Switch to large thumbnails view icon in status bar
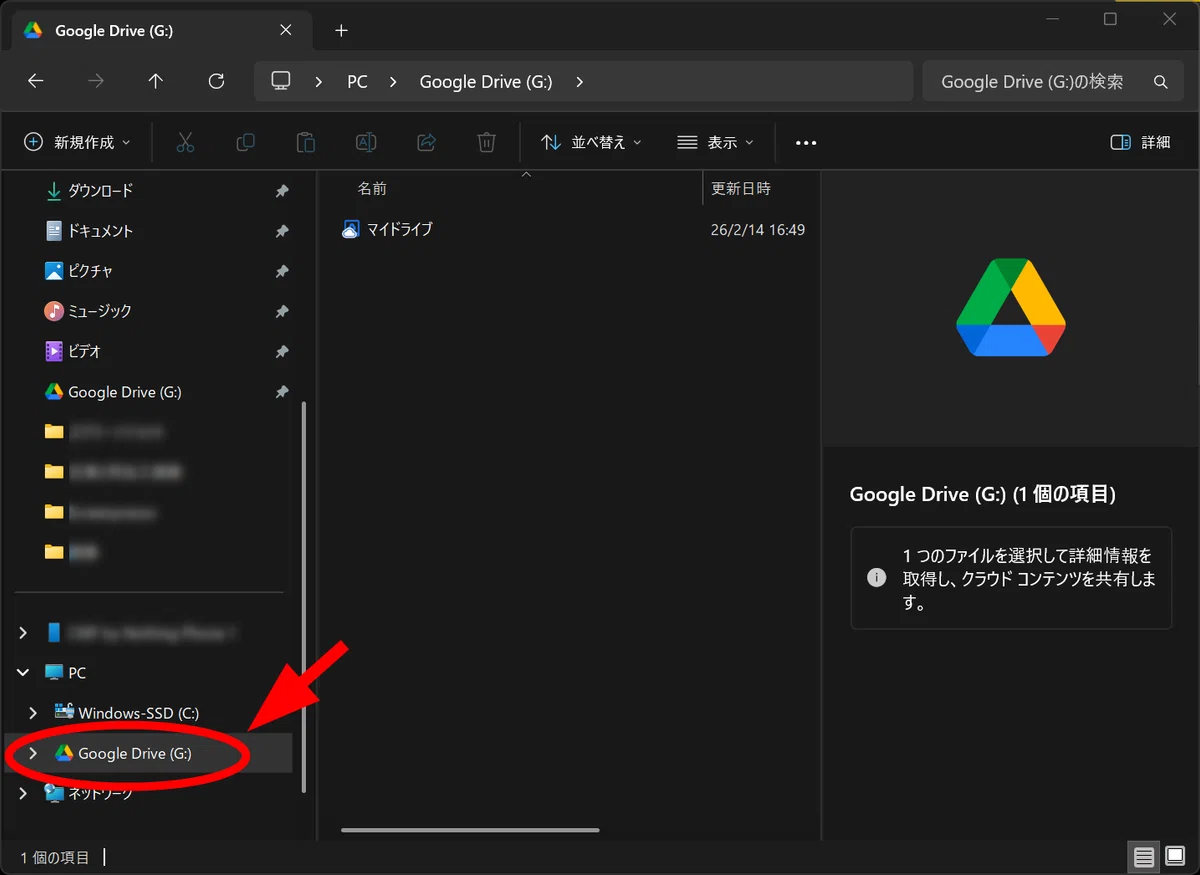This screenshot has width=1200, height=875. [x=1175, y=857]
